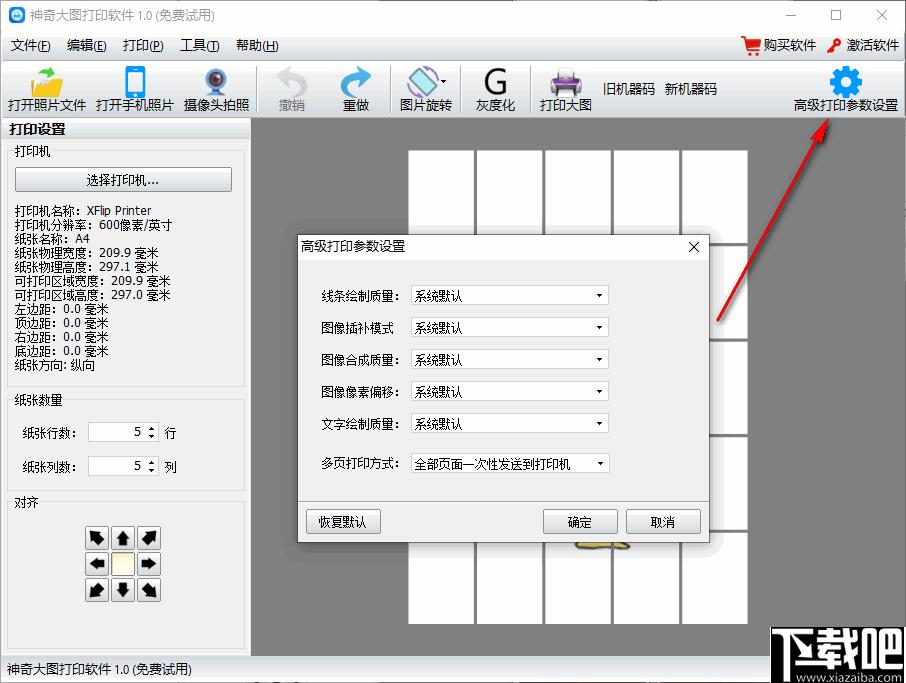Screen dimensions: 906x683
Task: Increase 纸张行数 spinner value
Action: [x=151, y=428]
